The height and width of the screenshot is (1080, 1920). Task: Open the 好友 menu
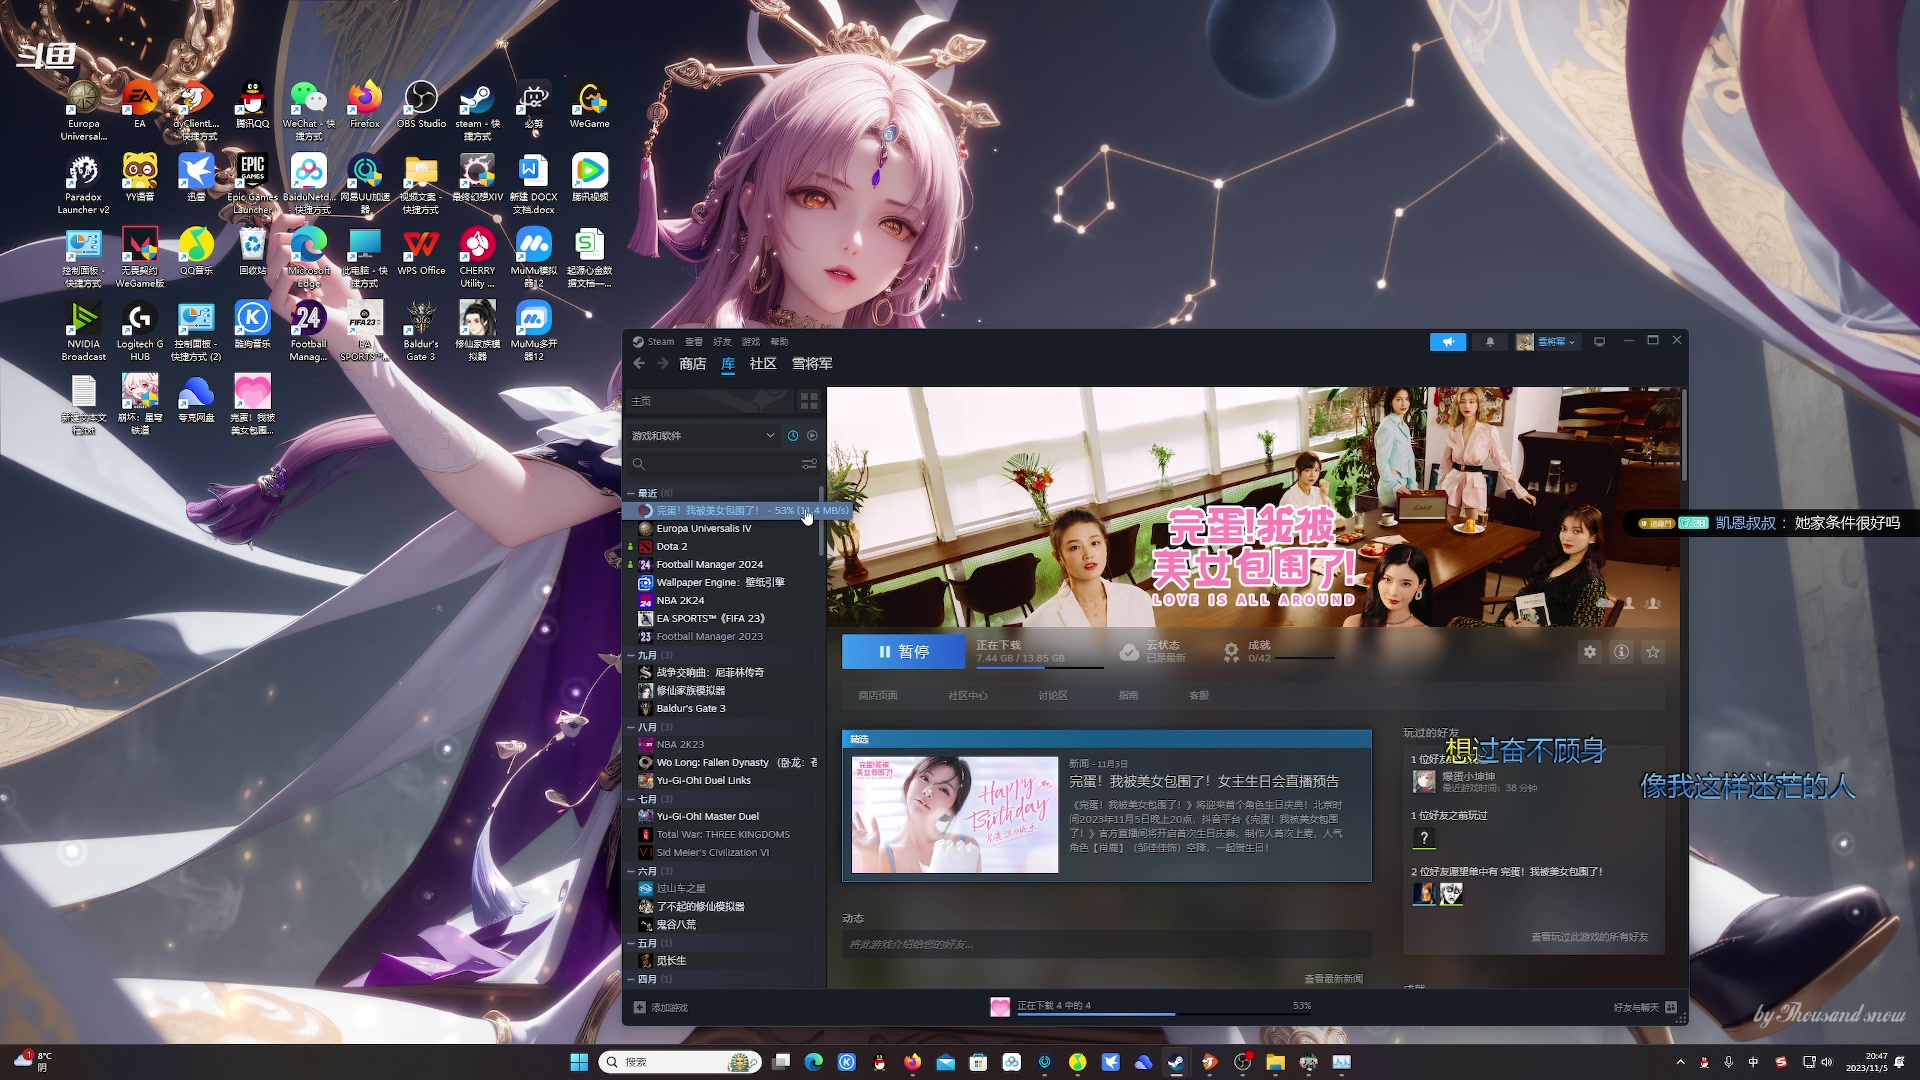[722, 342]
